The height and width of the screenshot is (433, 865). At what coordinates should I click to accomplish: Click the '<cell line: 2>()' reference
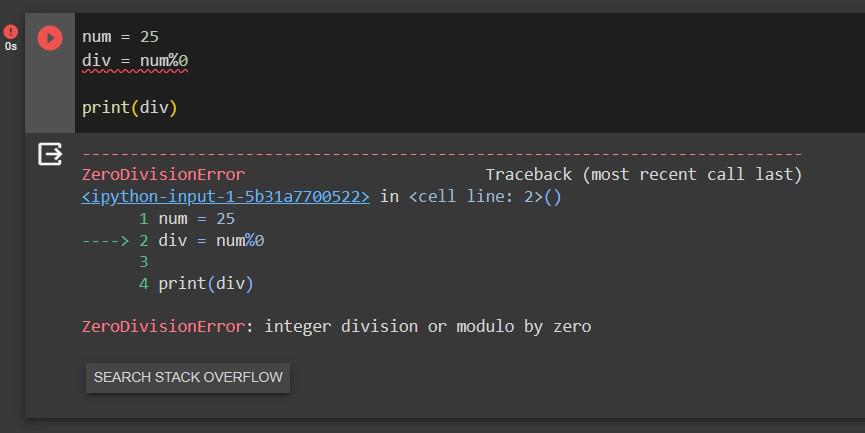click(x=485, y=196)
